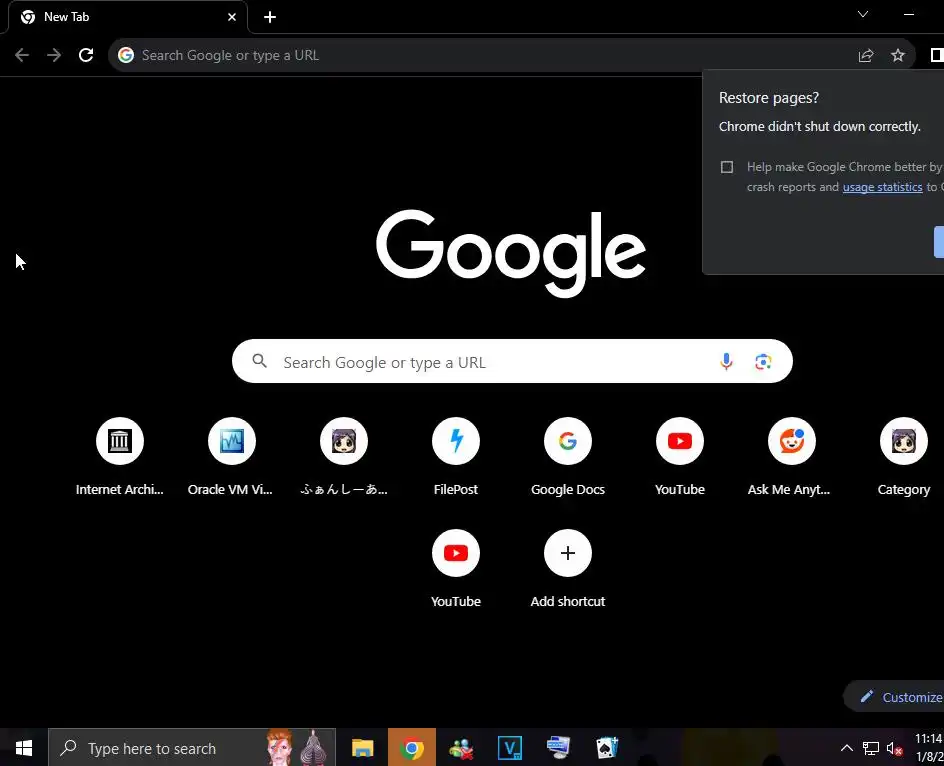Open the computer monitor app in taskbar
The image size is (944, 766).
point(558,748)
